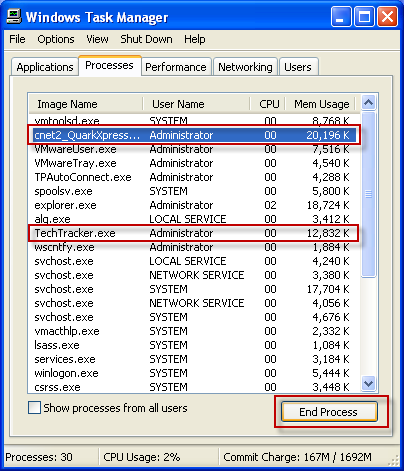Open the File menu
Screen dimensions: 404x471
[x=17, y=39]
